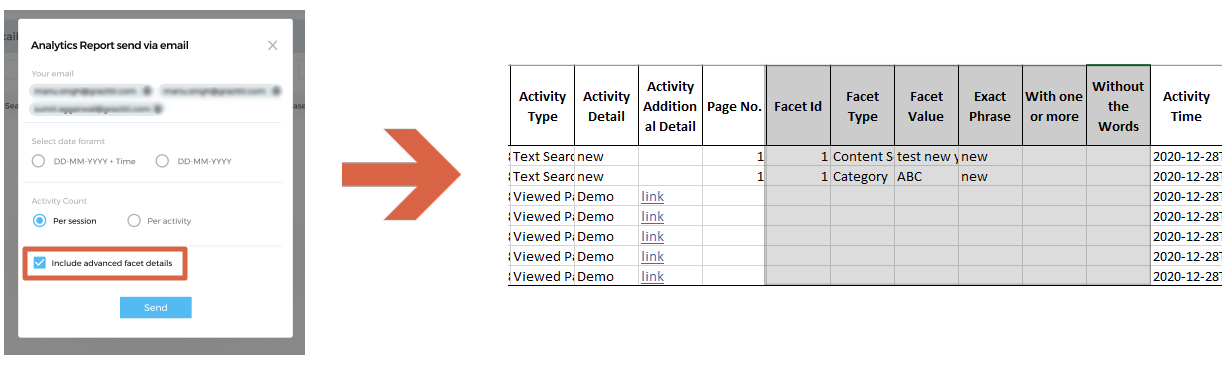The image size is (1222, 367).
Task: Select DD-MM-YYYY date format radio
Action: [162, 161]
